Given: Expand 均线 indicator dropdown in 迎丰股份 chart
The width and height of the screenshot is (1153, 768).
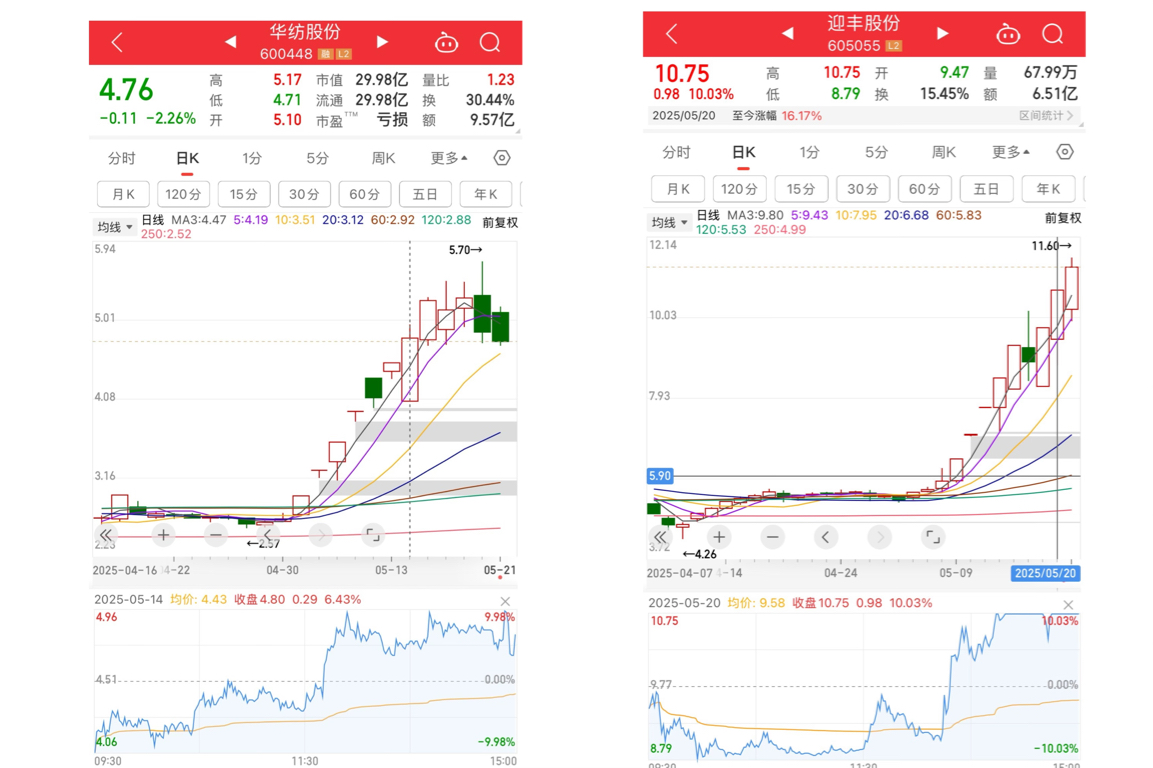Looking at the screenshot, I should pos(669,222).
